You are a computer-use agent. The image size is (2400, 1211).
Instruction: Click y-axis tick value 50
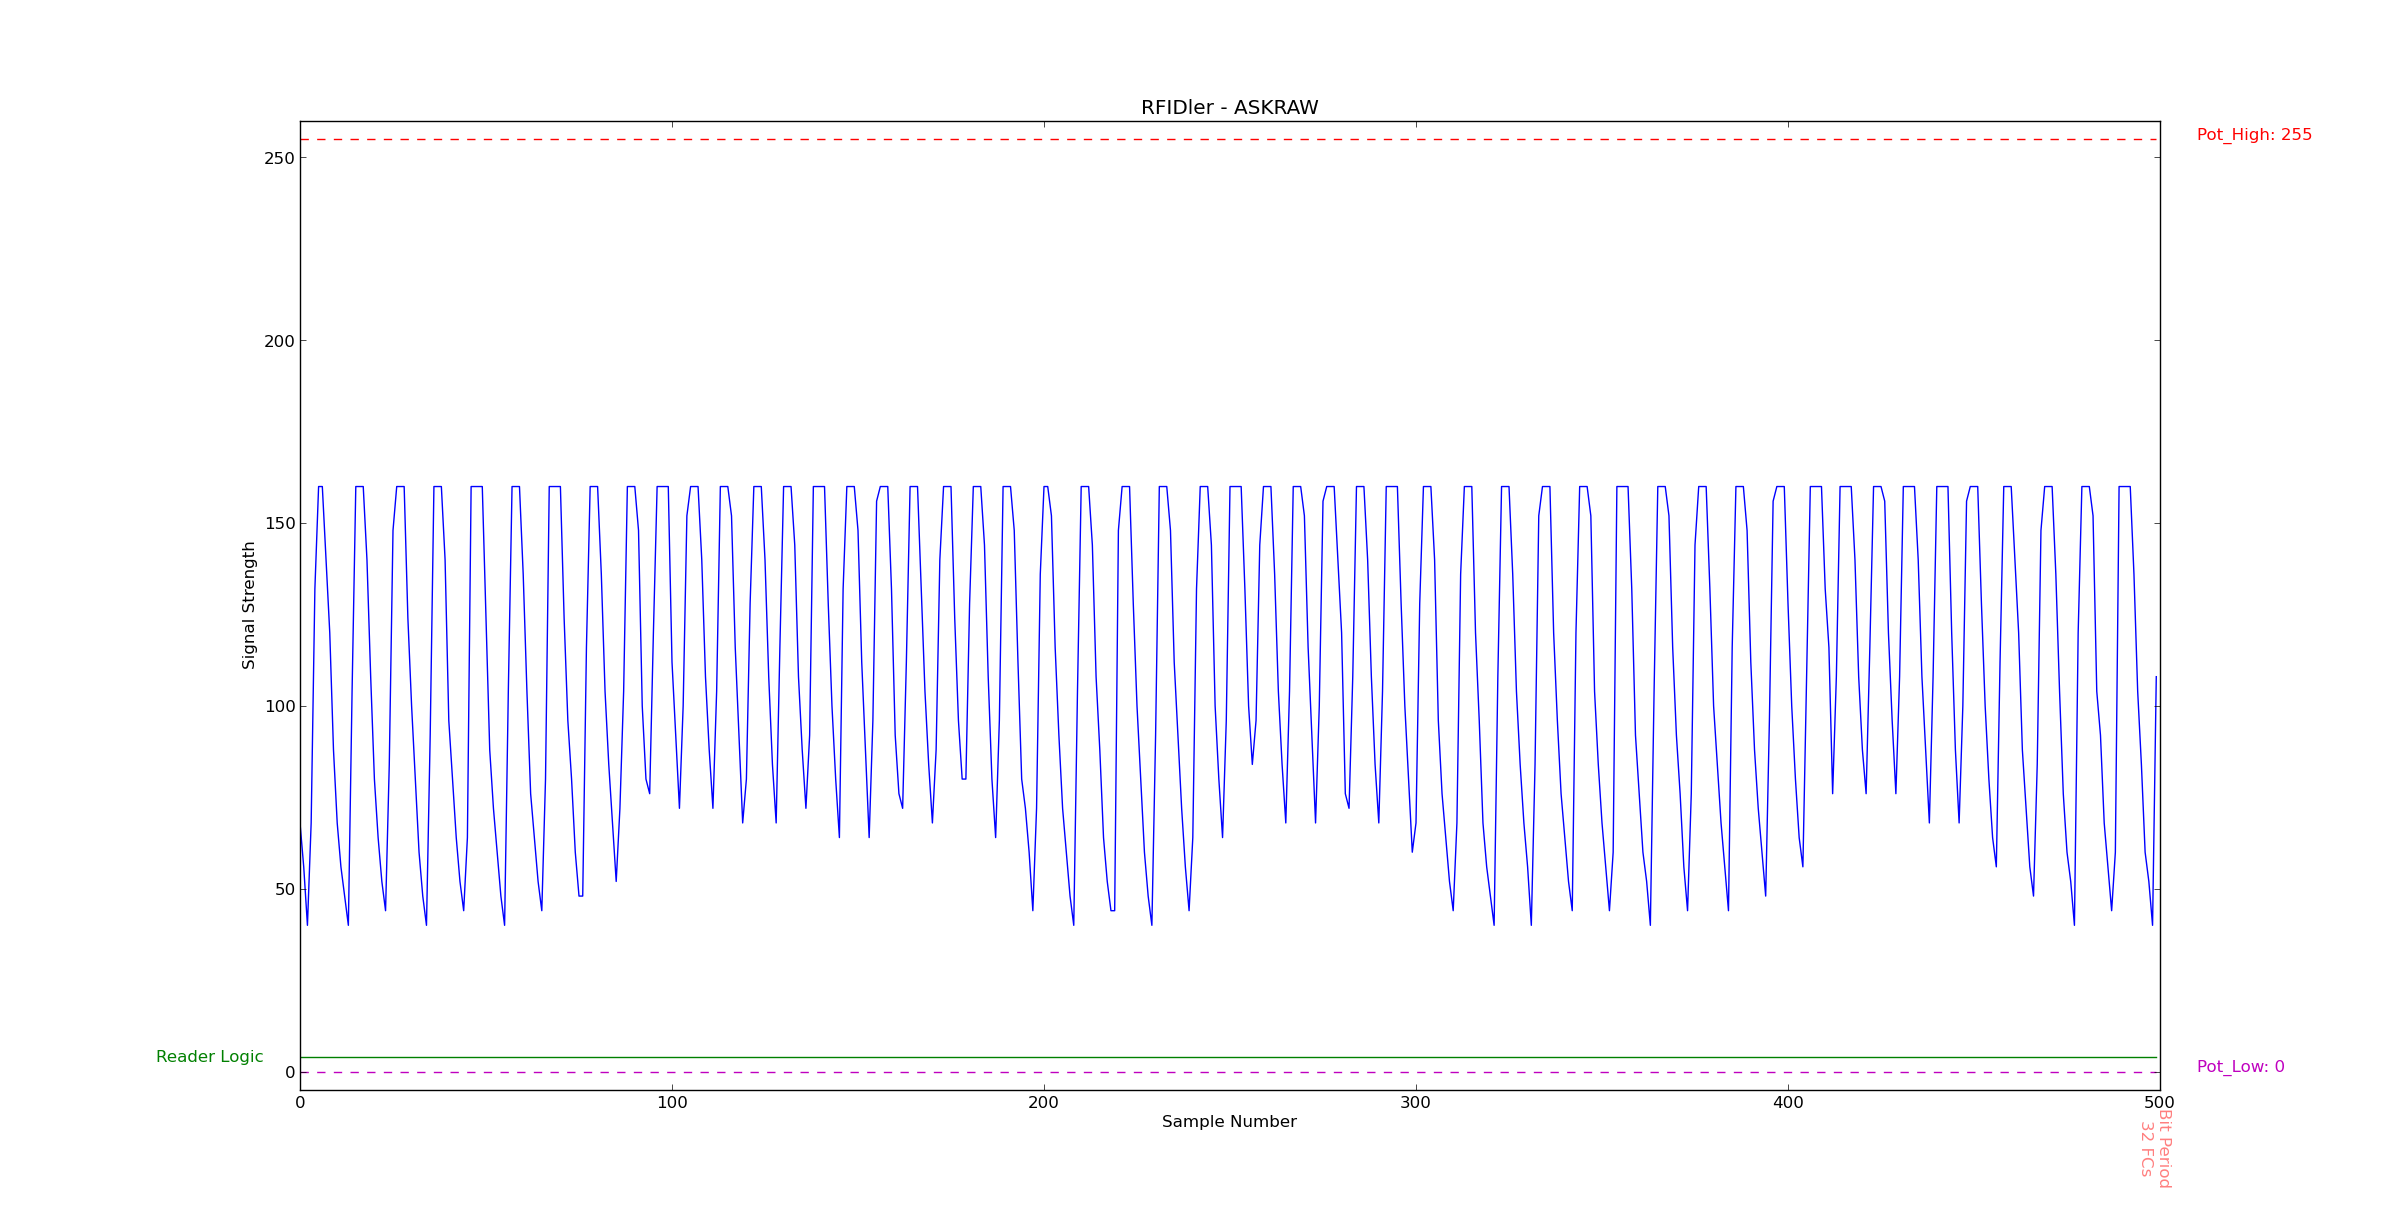point(284,890)
